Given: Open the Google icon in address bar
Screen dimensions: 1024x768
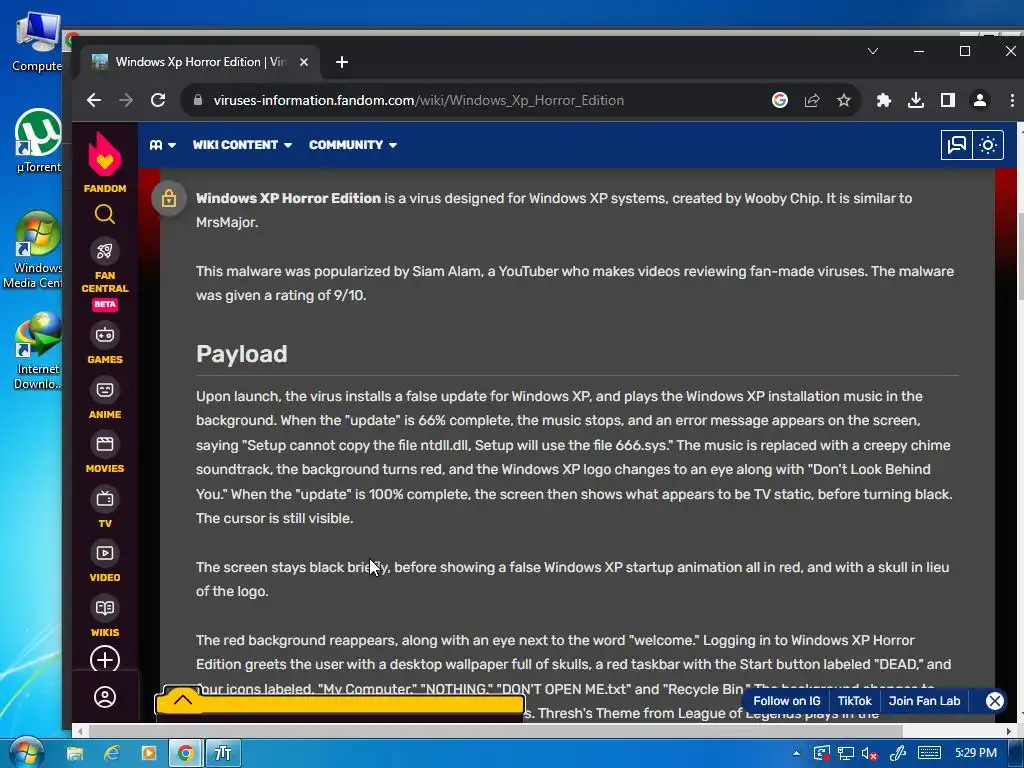Looking at the screenshot, I should 780,100.
